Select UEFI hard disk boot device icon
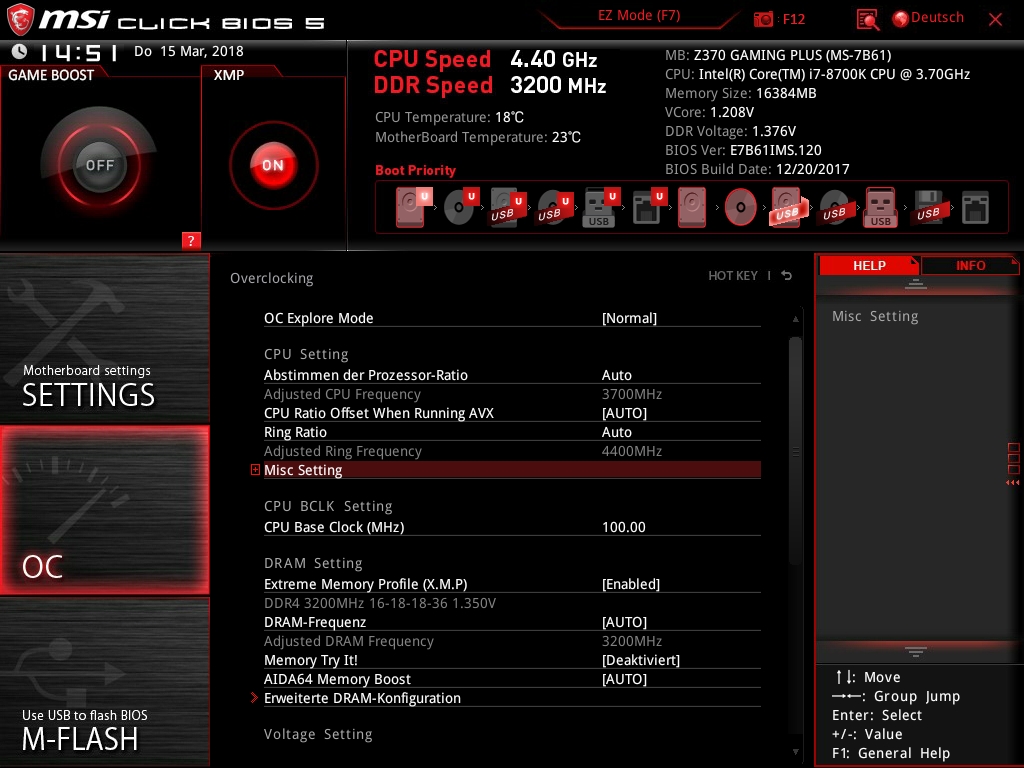Image resolution: width=1024 pixels, height=768 pixels. coord(413,207)
